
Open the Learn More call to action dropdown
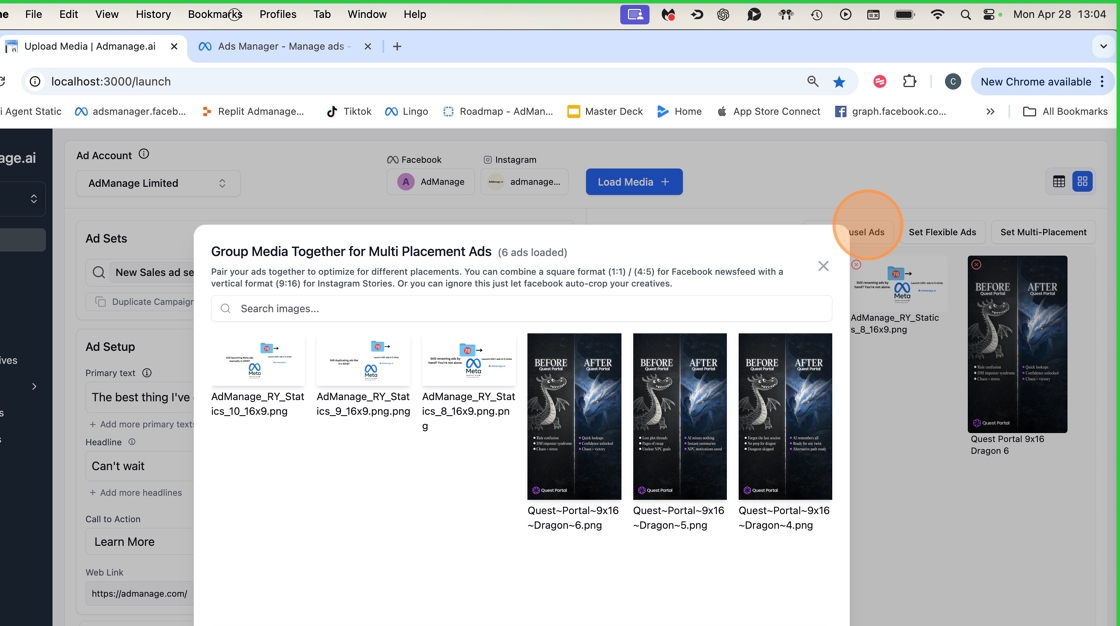point(140,542)
